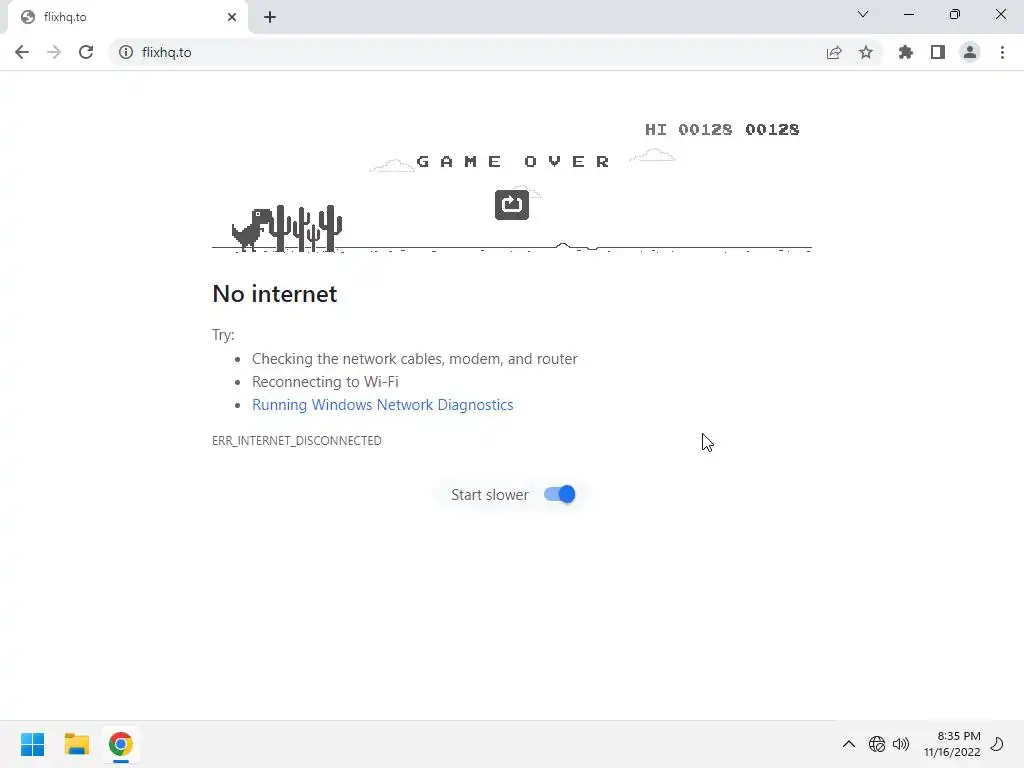Click the forward navigation arrow
The width and height of the screenshot is (1024, 768).
click(54, 52)
